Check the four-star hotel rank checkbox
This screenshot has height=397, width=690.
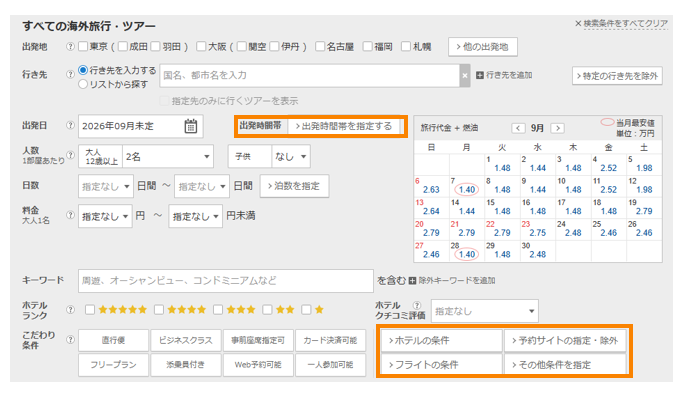click(x=159, y=310)
